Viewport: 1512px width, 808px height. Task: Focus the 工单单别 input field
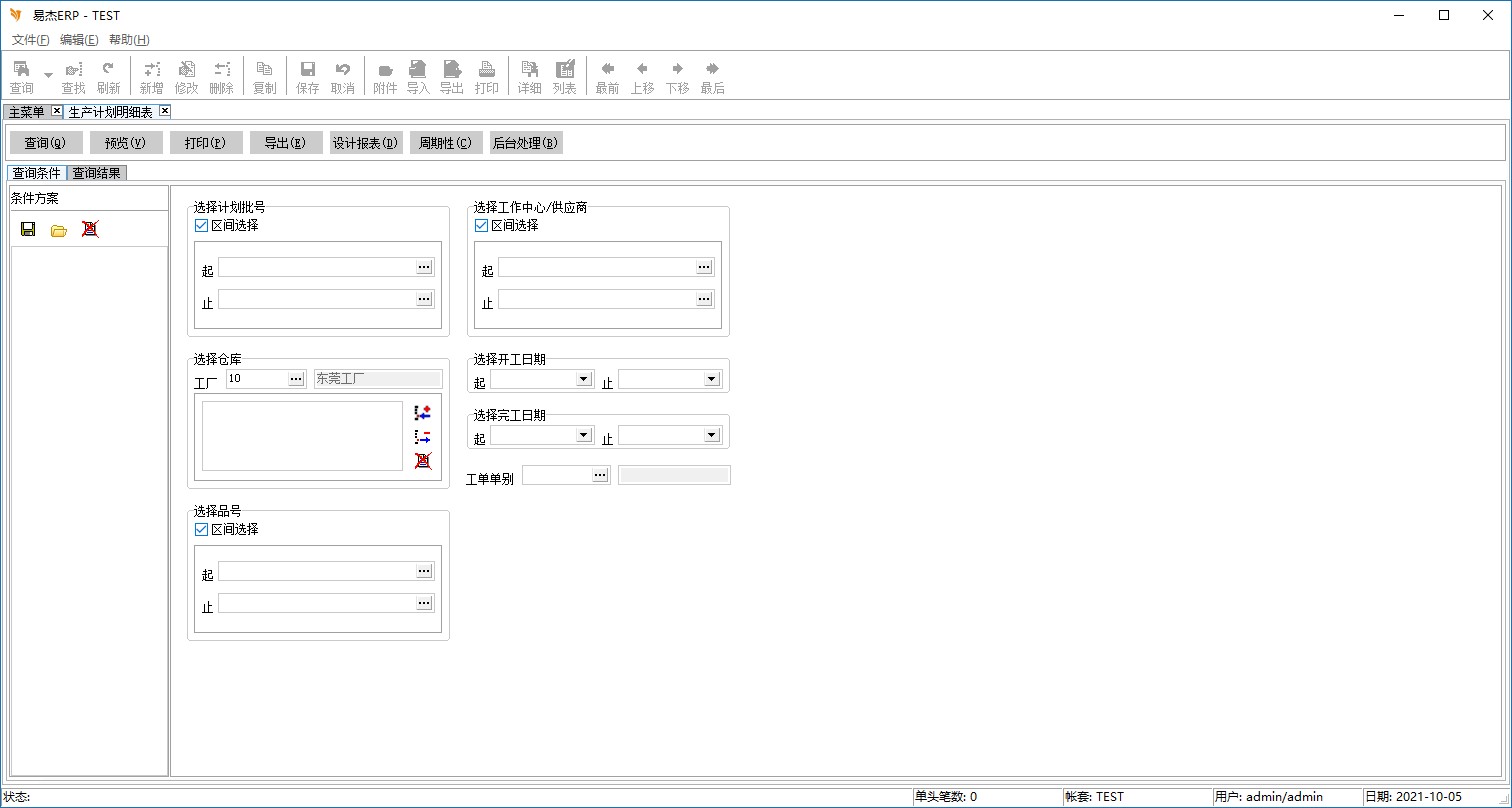click(x=557, y=475)
